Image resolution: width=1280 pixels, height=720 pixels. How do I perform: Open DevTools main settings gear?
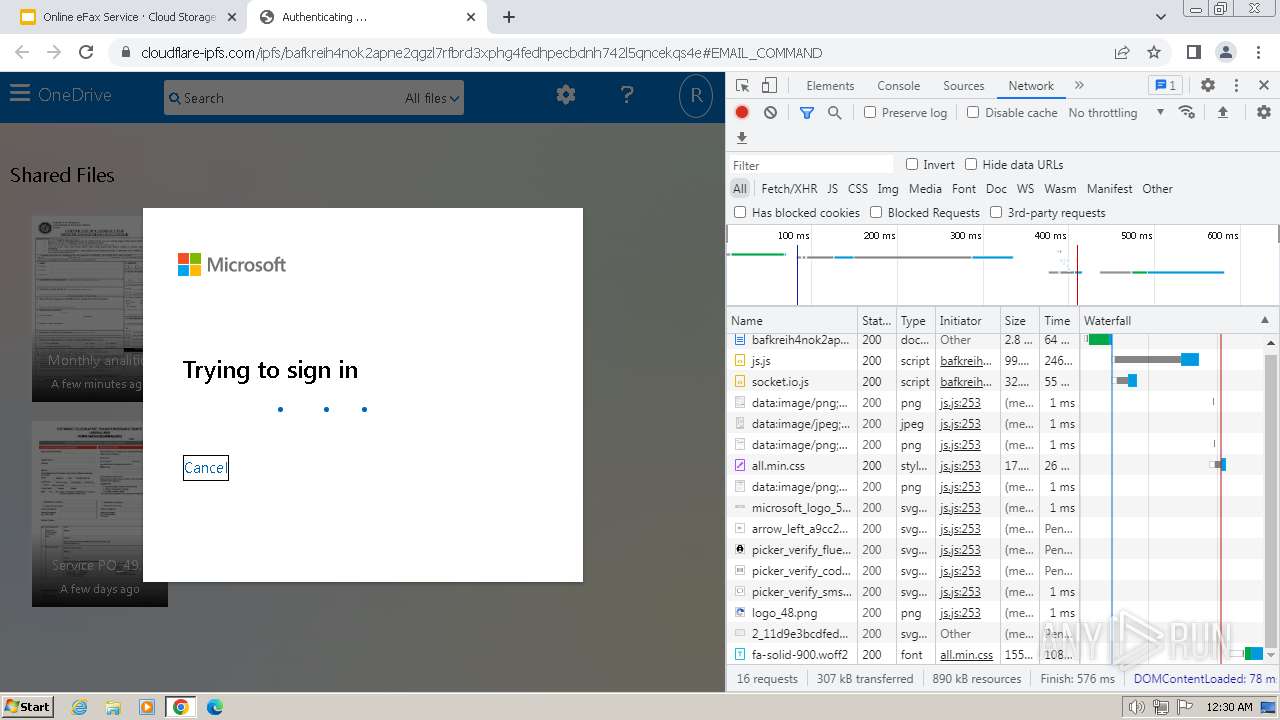1208,86
